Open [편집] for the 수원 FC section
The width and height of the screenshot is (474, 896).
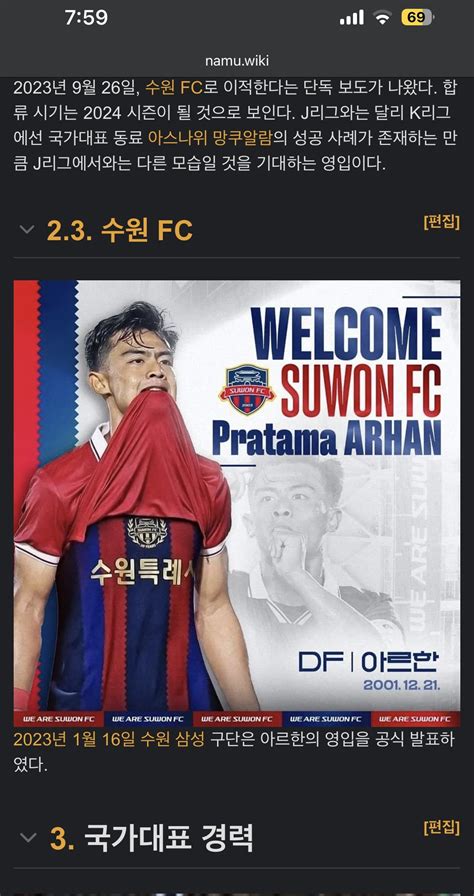coord(441,222)
